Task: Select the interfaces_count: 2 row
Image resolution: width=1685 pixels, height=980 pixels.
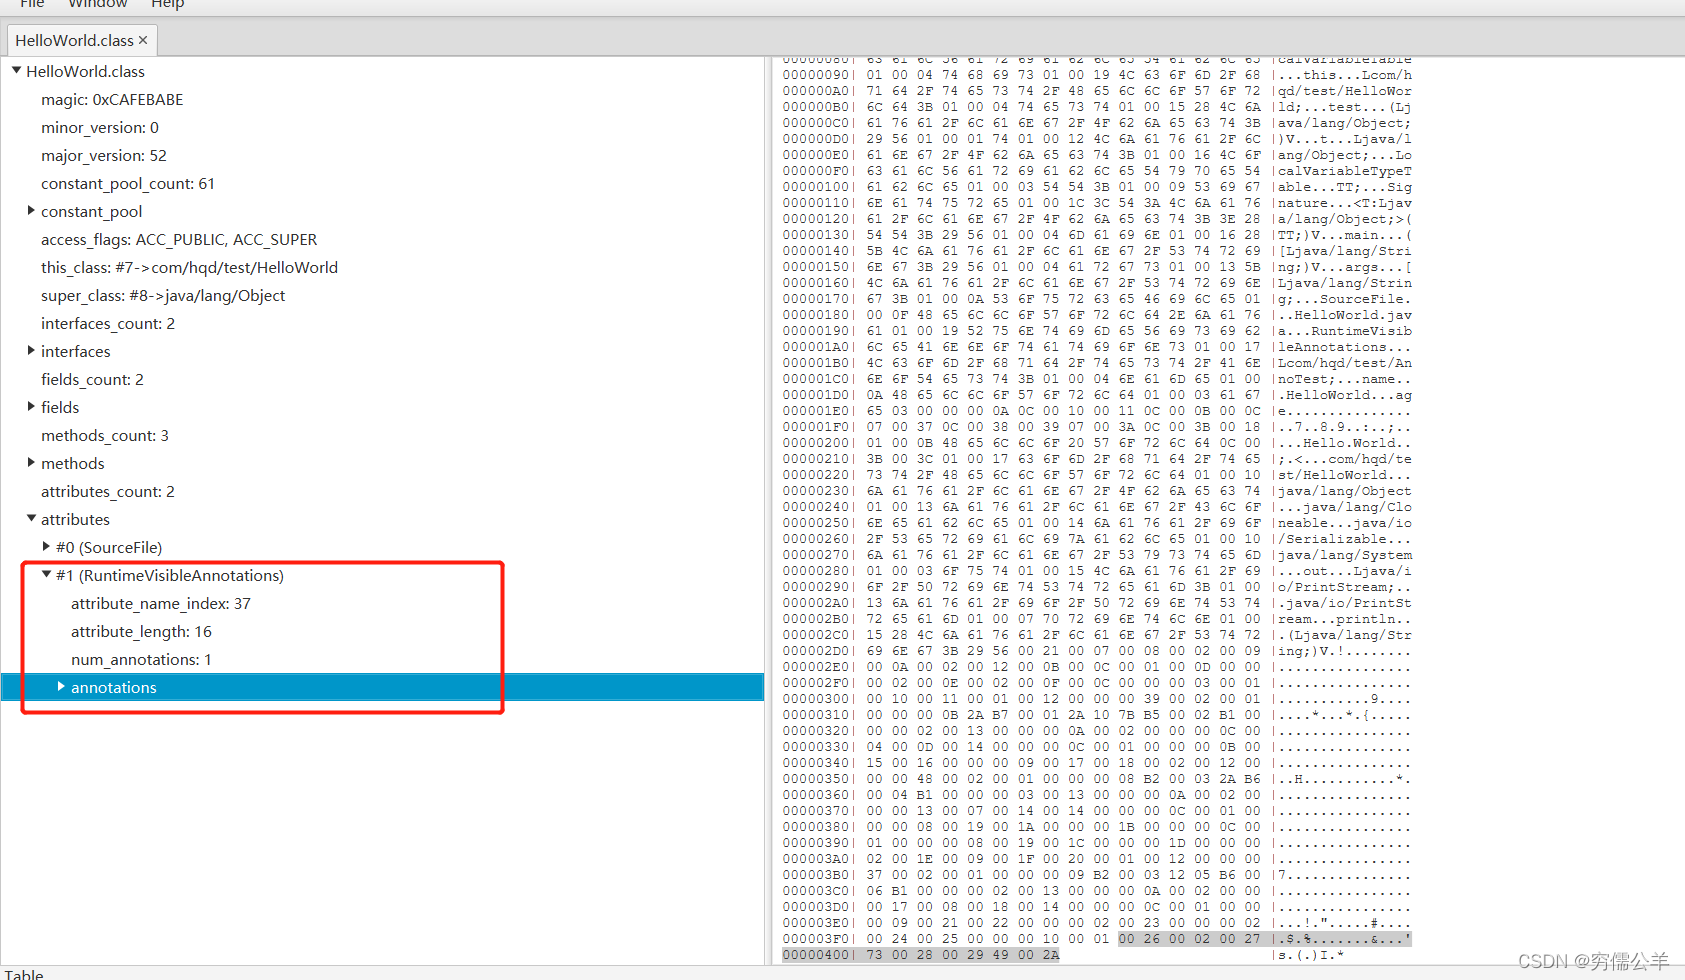Action: pyautogui.click(x=108, y=324)
